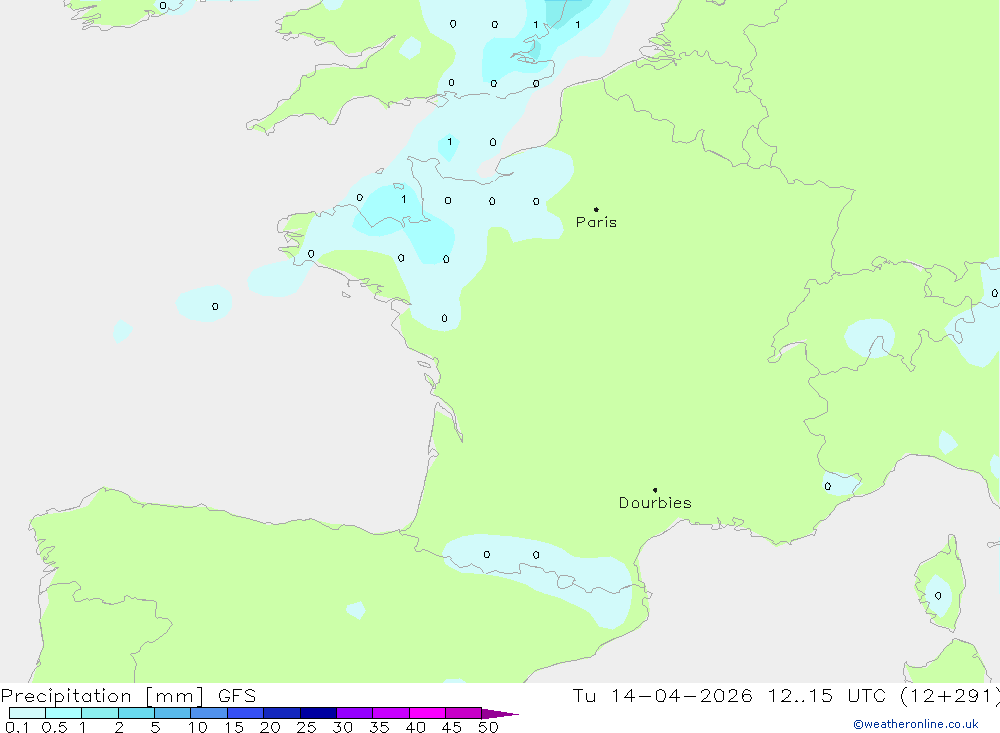Click the '25' legend scale value
The image size is (1000, 733).
tap(306, 727)
